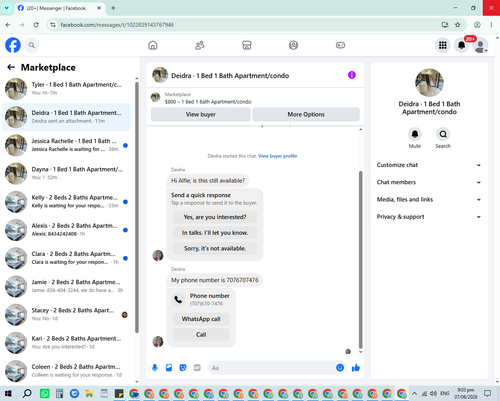
Task: Open the taskbar volume control
Action: [433, 394]
